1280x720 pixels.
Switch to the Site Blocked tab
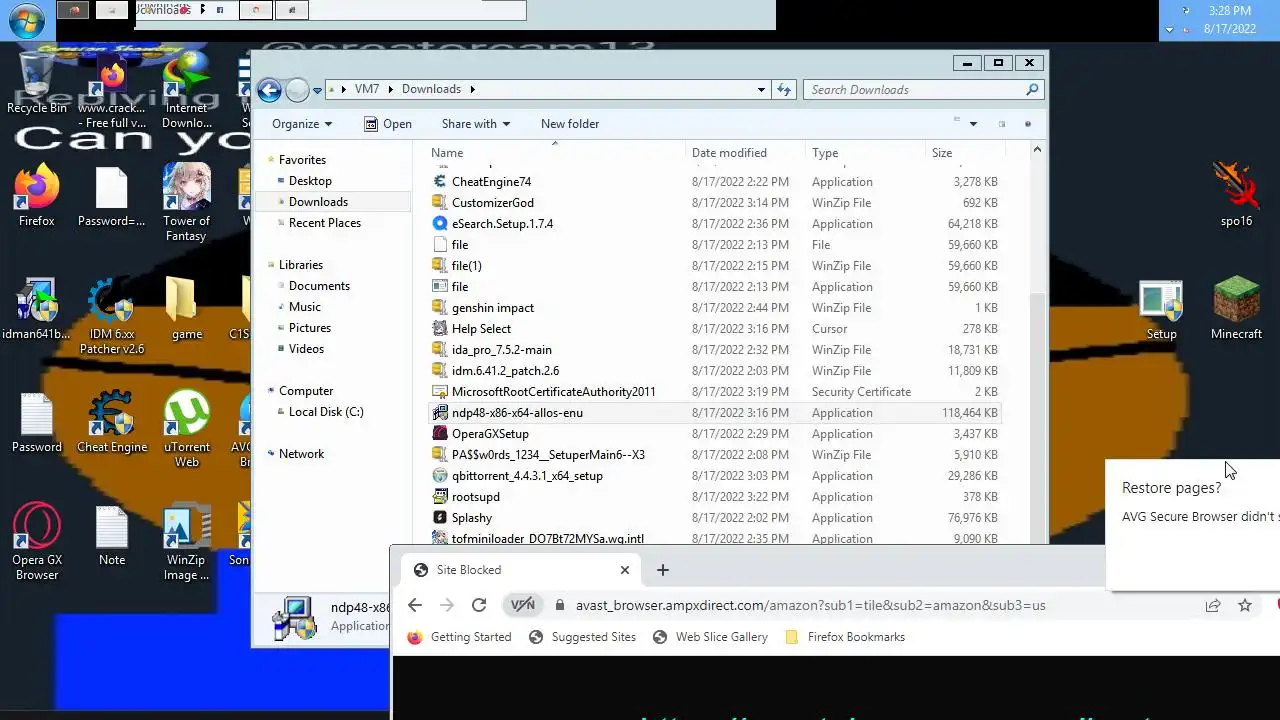point(520,570)
